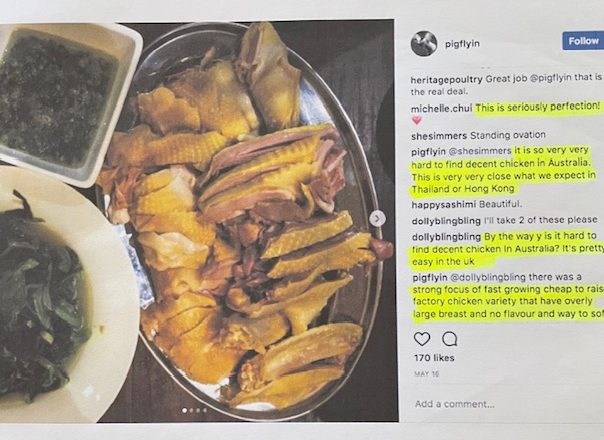This screenshot has width=604, height=440.
Task: Click the comment speech bubble icon
Action: [450, 339]
